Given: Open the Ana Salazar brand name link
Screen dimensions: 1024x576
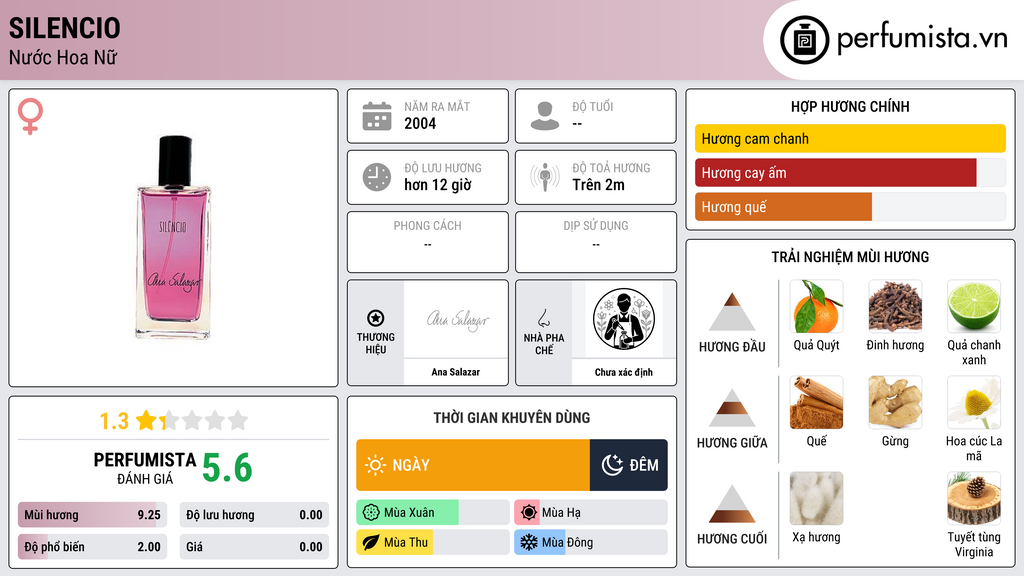Looking at the screenshot, I should (456, 372).
